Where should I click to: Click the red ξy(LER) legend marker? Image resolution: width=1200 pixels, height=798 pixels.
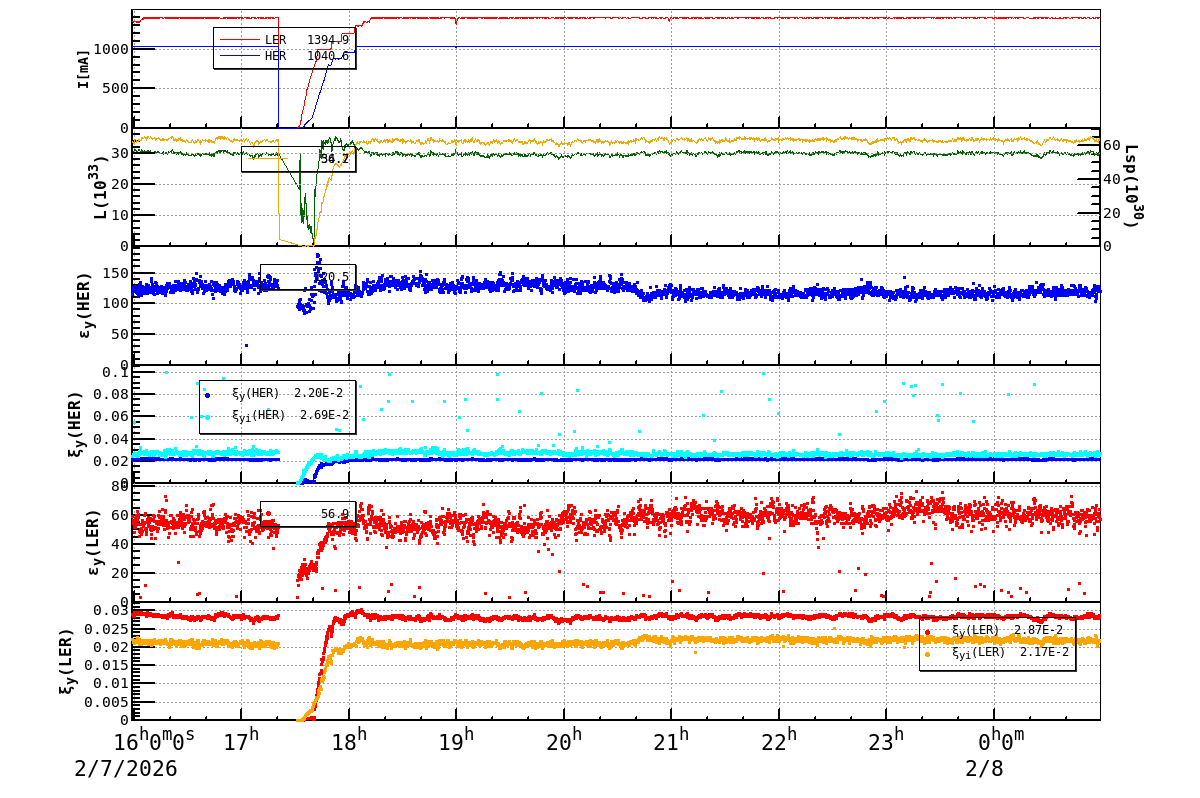coord(927,631)
